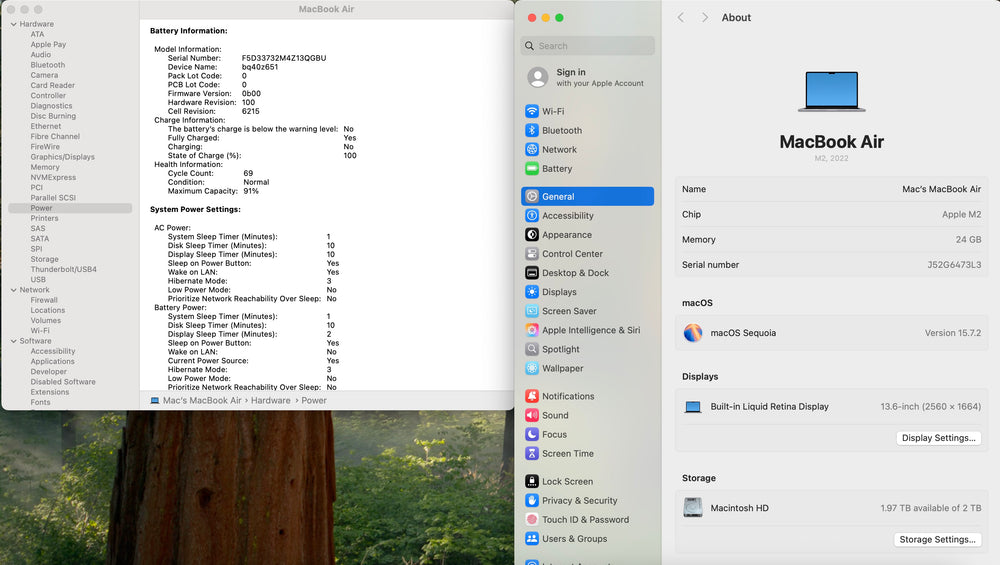Go back using the left chevron

681,18
